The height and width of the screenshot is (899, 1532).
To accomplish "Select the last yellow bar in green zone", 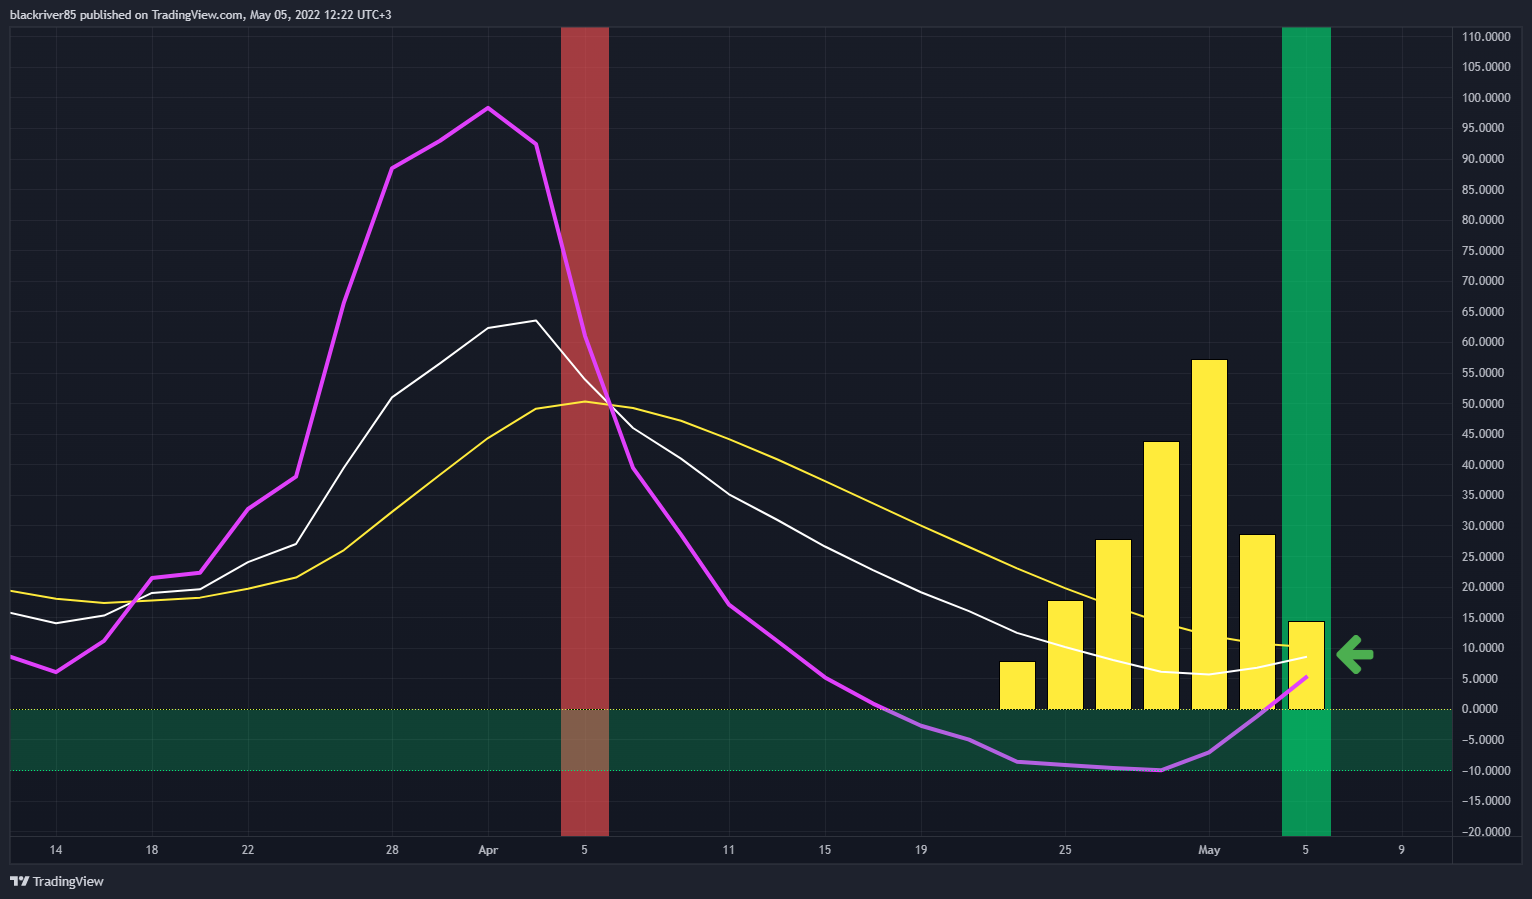I will 1306,665.
